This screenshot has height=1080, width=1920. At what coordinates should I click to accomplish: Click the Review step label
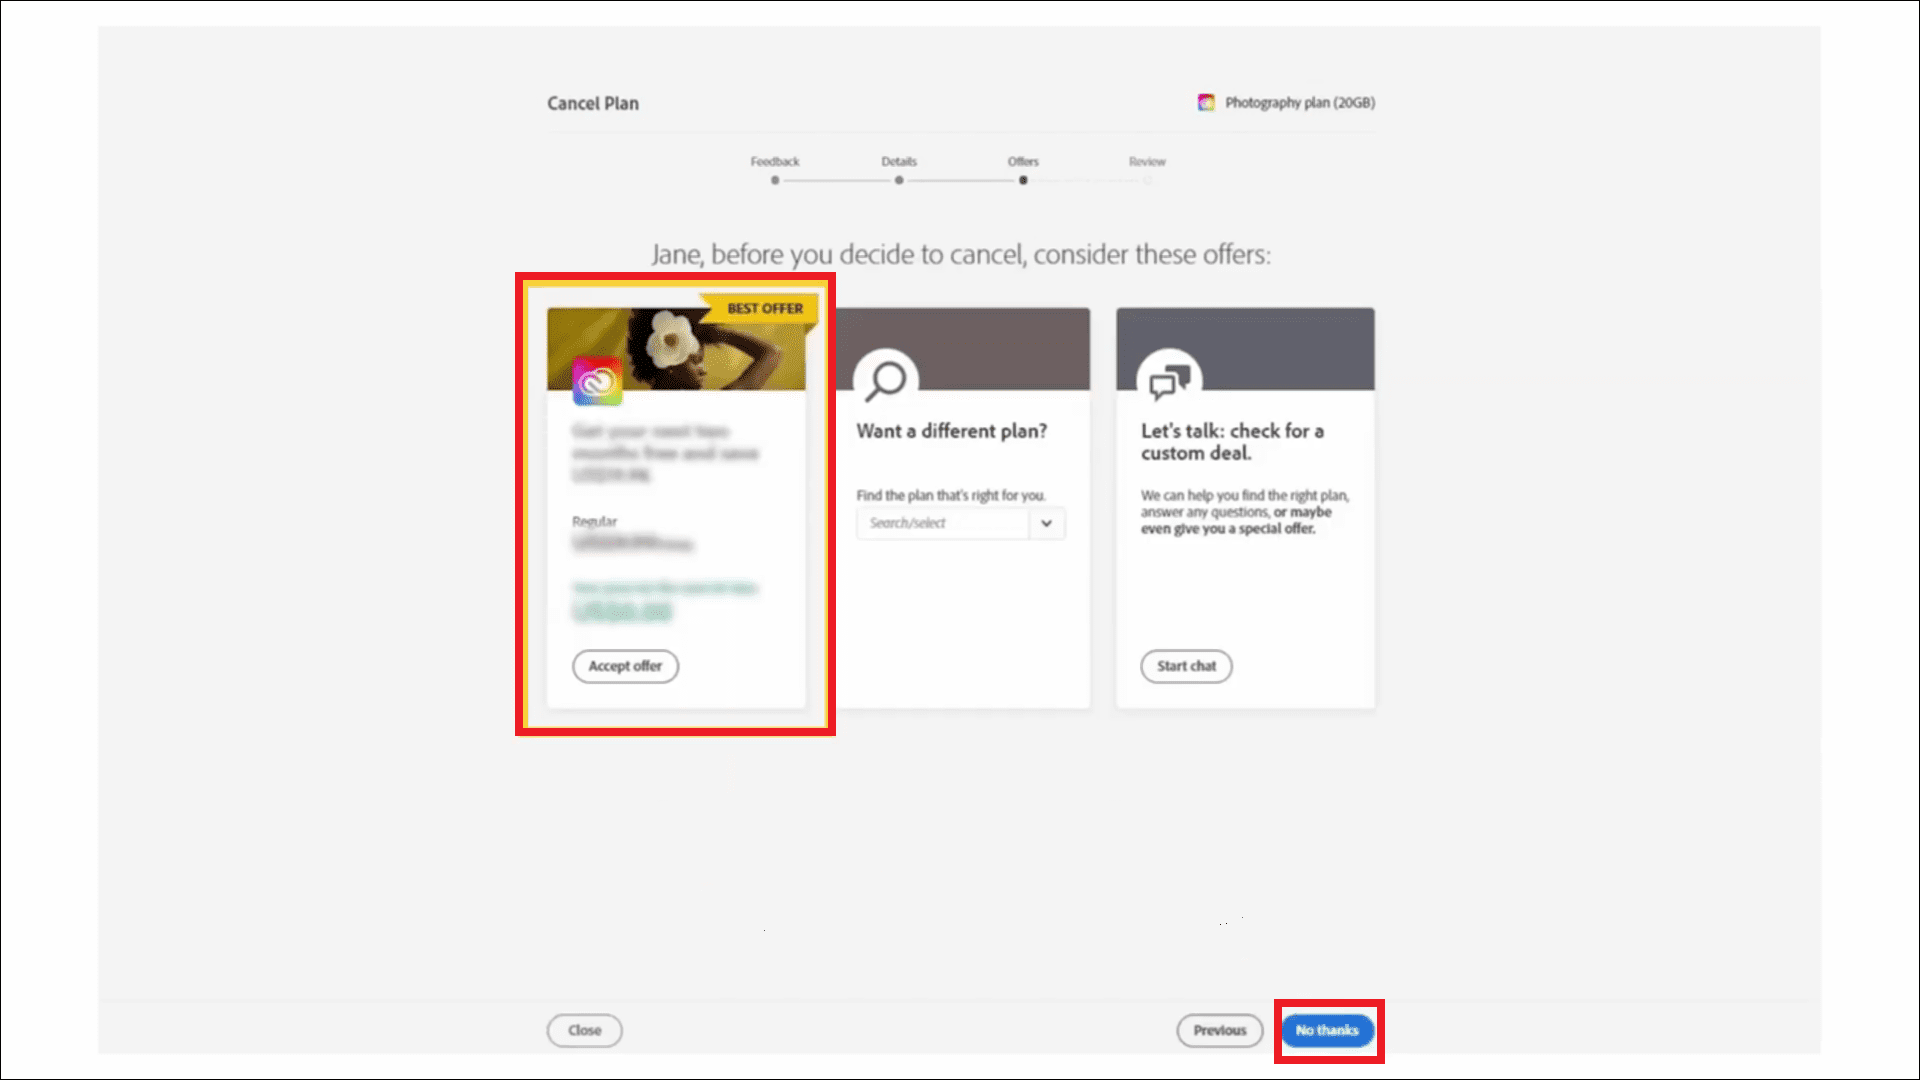1147,161
